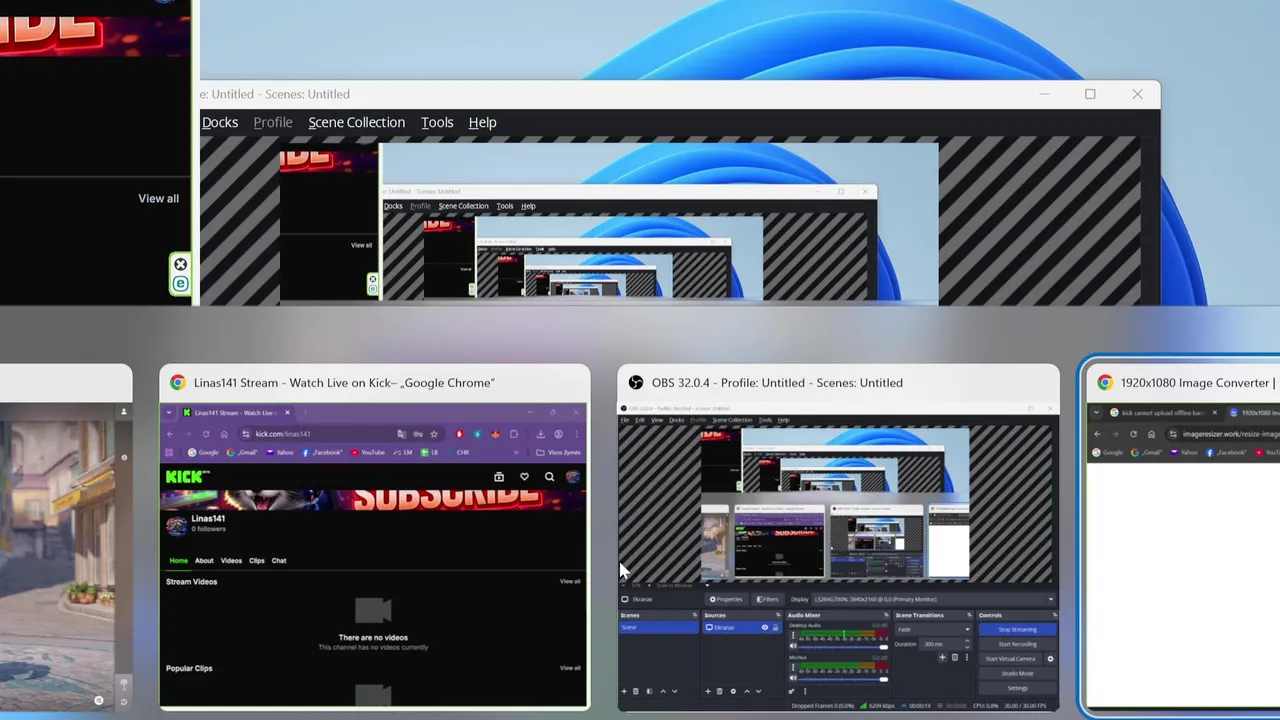The height and width of the screenshot is (720, 1280).
Task: Click Stop Streaming in the OBS thumbnail
Action: [x=1017, y=630]
